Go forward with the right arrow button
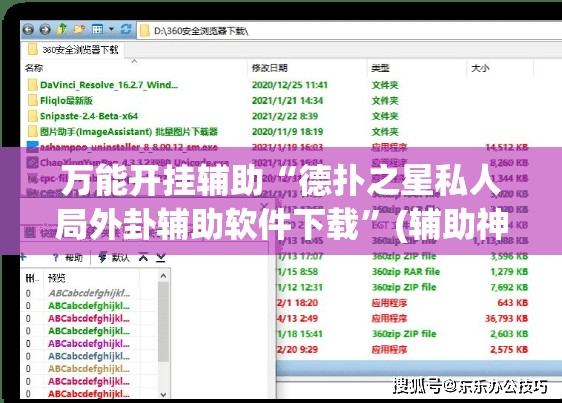The height and width of the screenshot is (403, 562). [45, 29]
